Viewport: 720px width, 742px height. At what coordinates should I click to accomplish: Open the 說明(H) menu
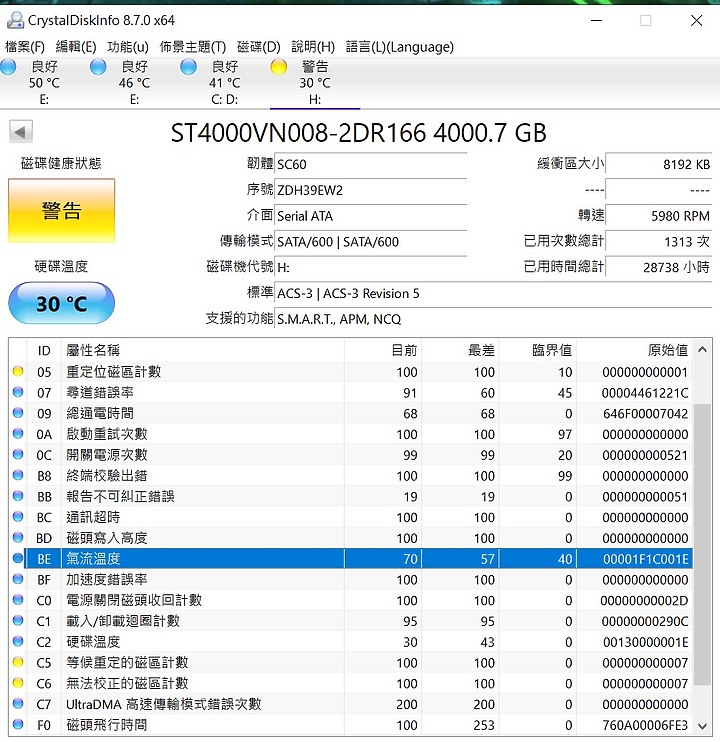pyautogui.click(x=313, y=47)
